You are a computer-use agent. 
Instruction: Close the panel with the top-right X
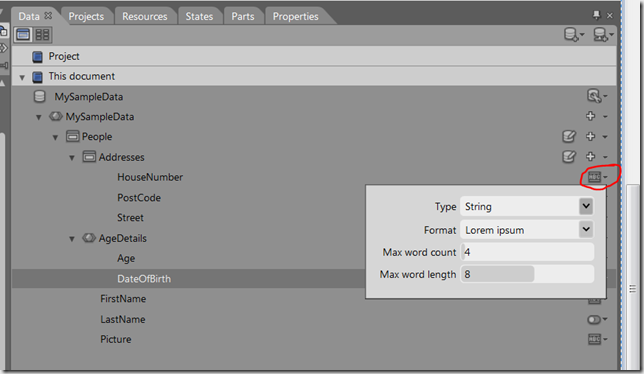610,16
